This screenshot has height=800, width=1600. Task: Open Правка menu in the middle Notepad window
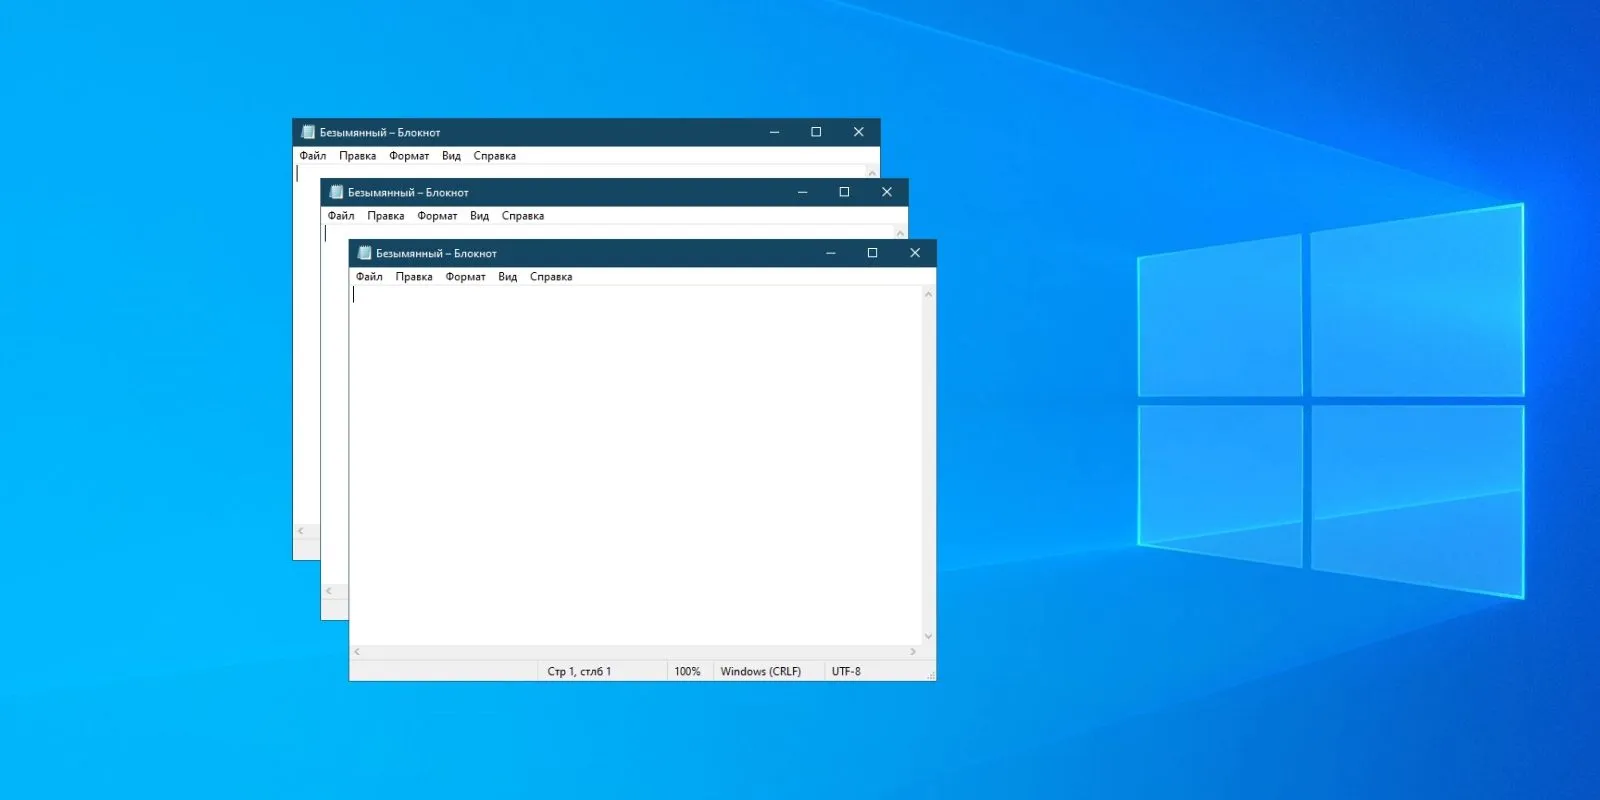point(386,216)
